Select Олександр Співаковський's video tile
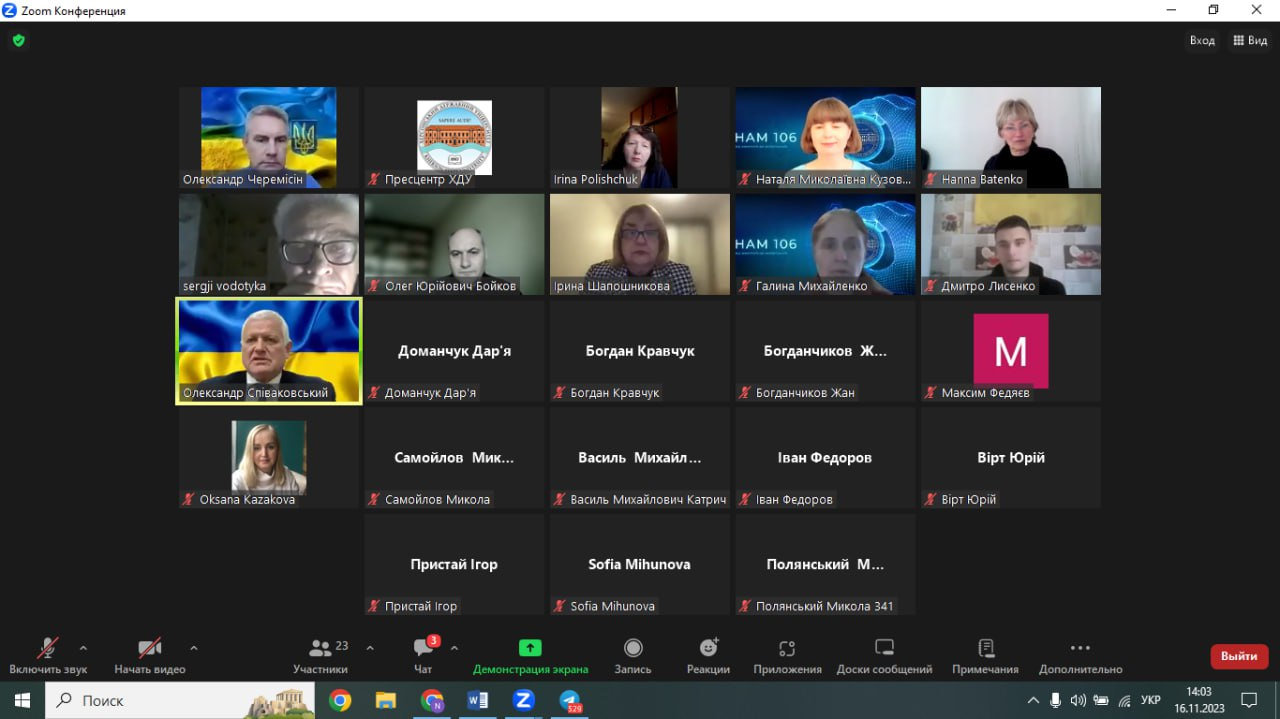This screenshot has width=1280, height=719. tap(268, 351)
